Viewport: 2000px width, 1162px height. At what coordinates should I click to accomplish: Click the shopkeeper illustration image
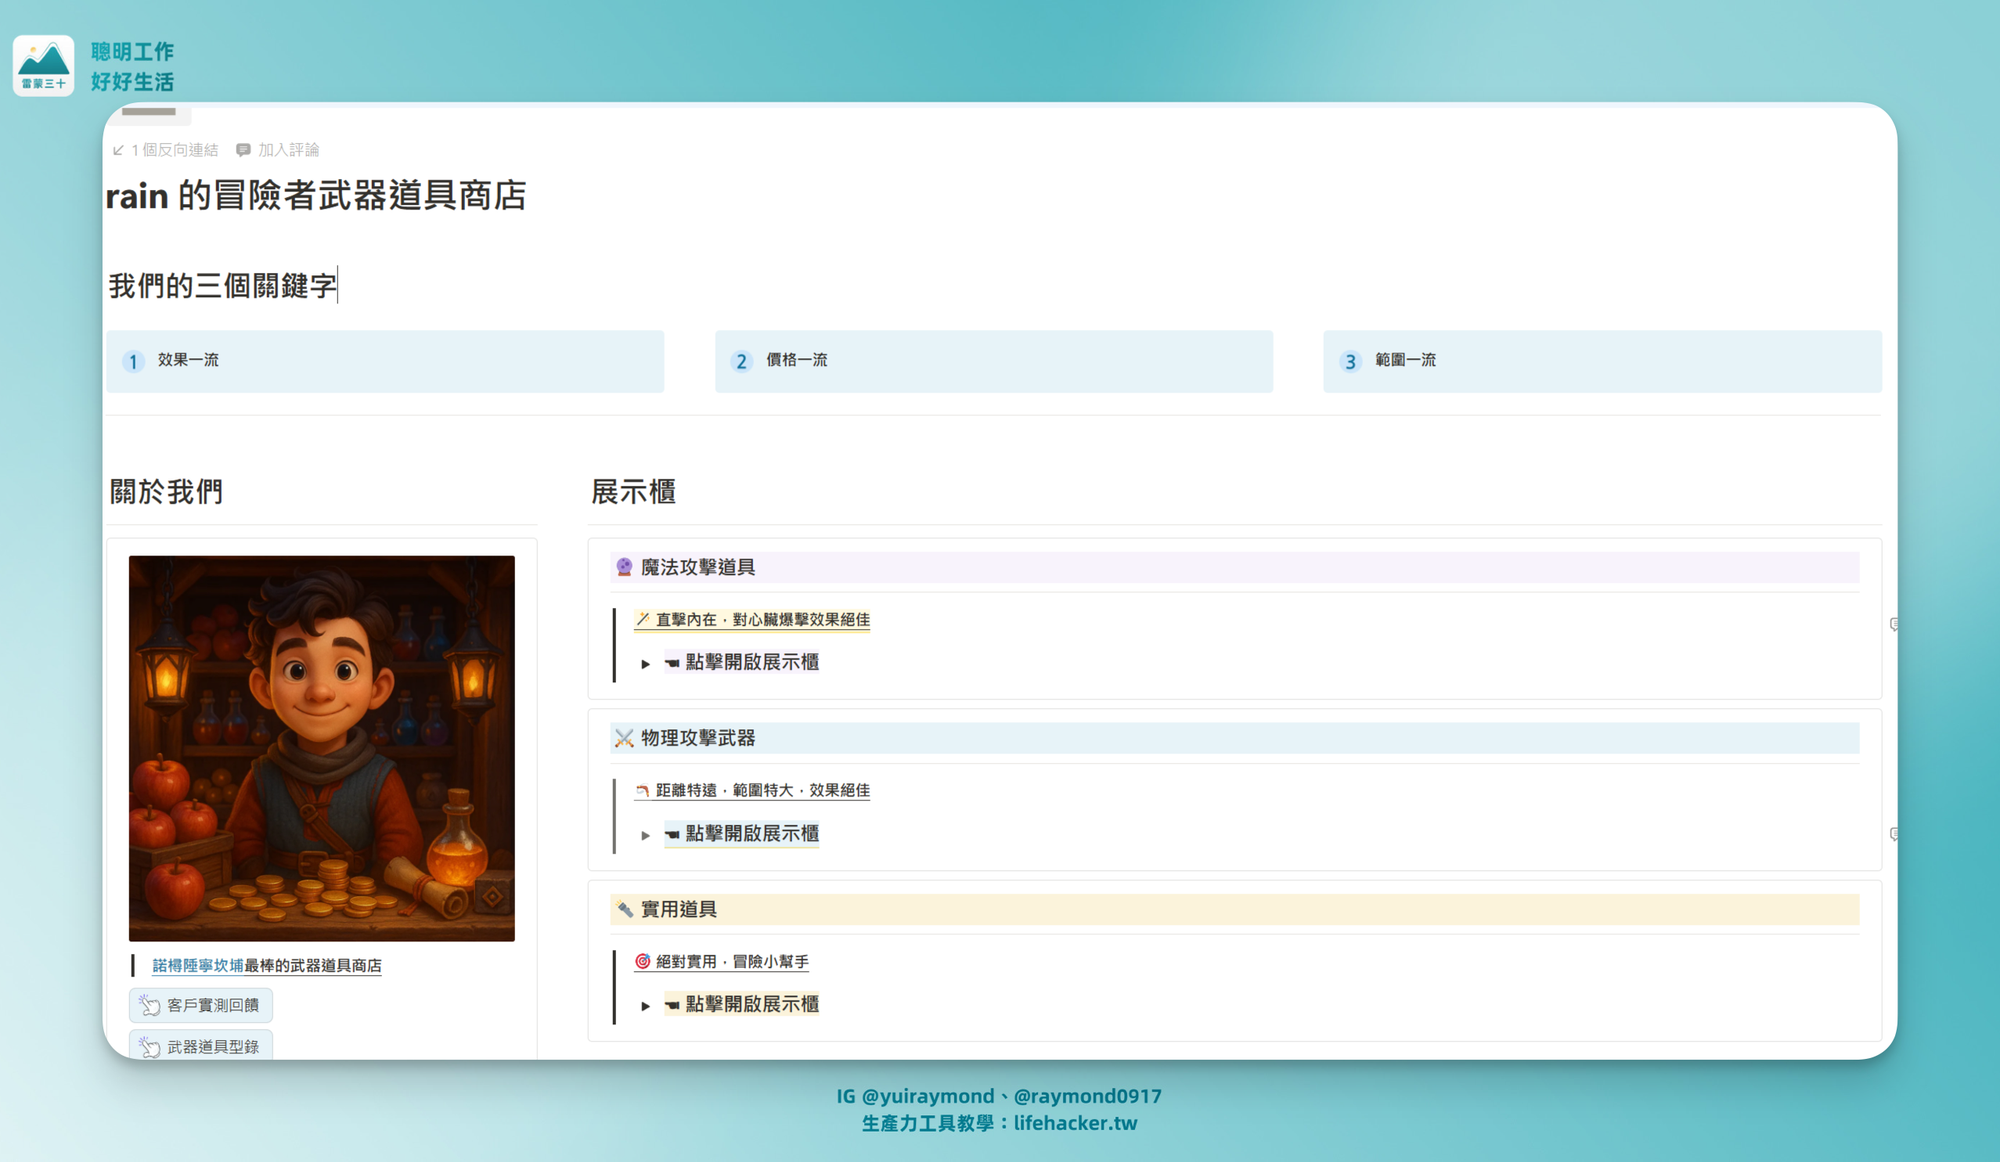(x=321, y=748)
